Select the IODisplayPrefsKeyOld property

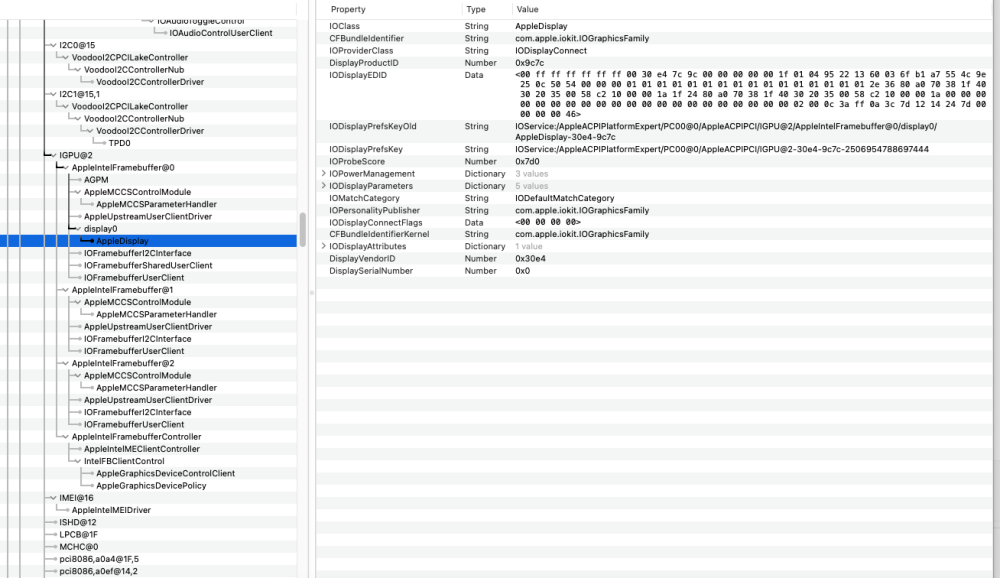click(654, 131)
